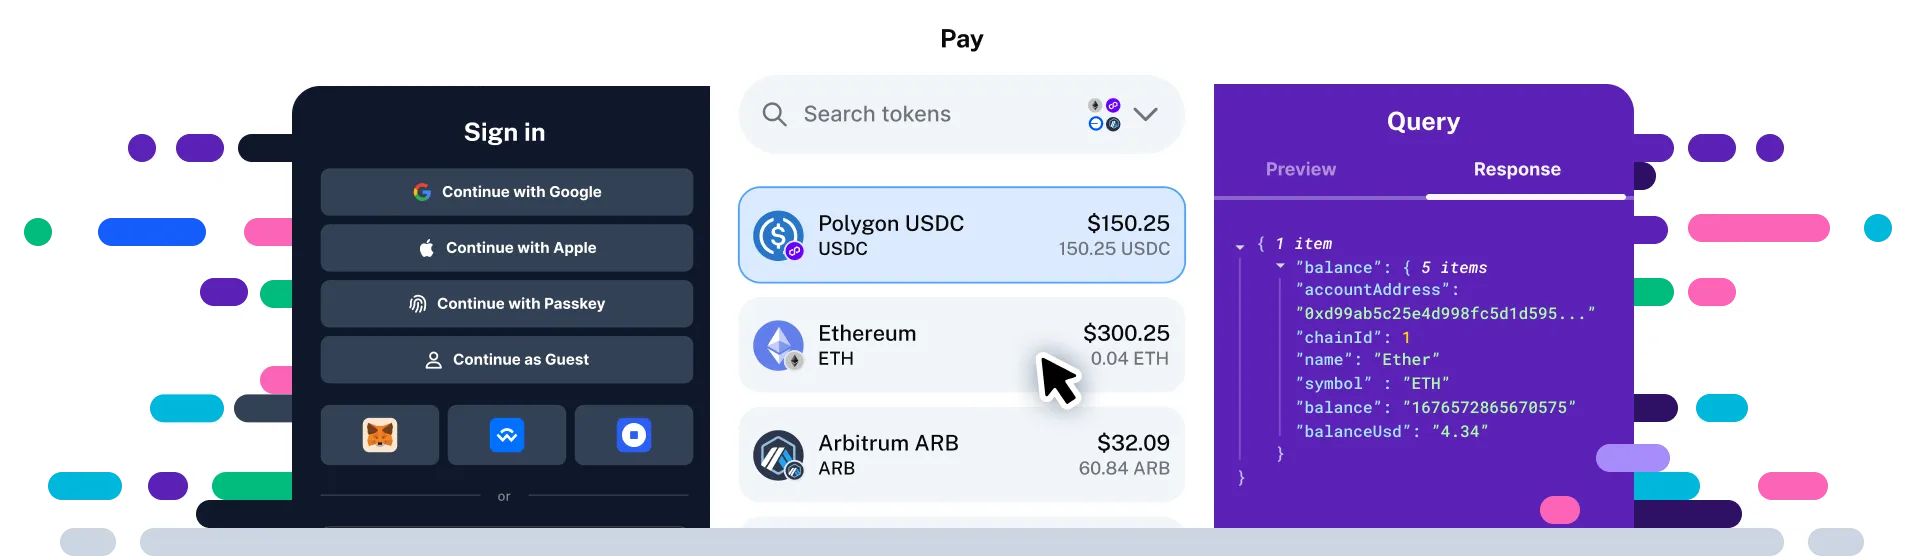Continue with Apple sign-in
The height and width of the screenshot is (556, 1912).
pyautogui.click(x=507, y=248)
